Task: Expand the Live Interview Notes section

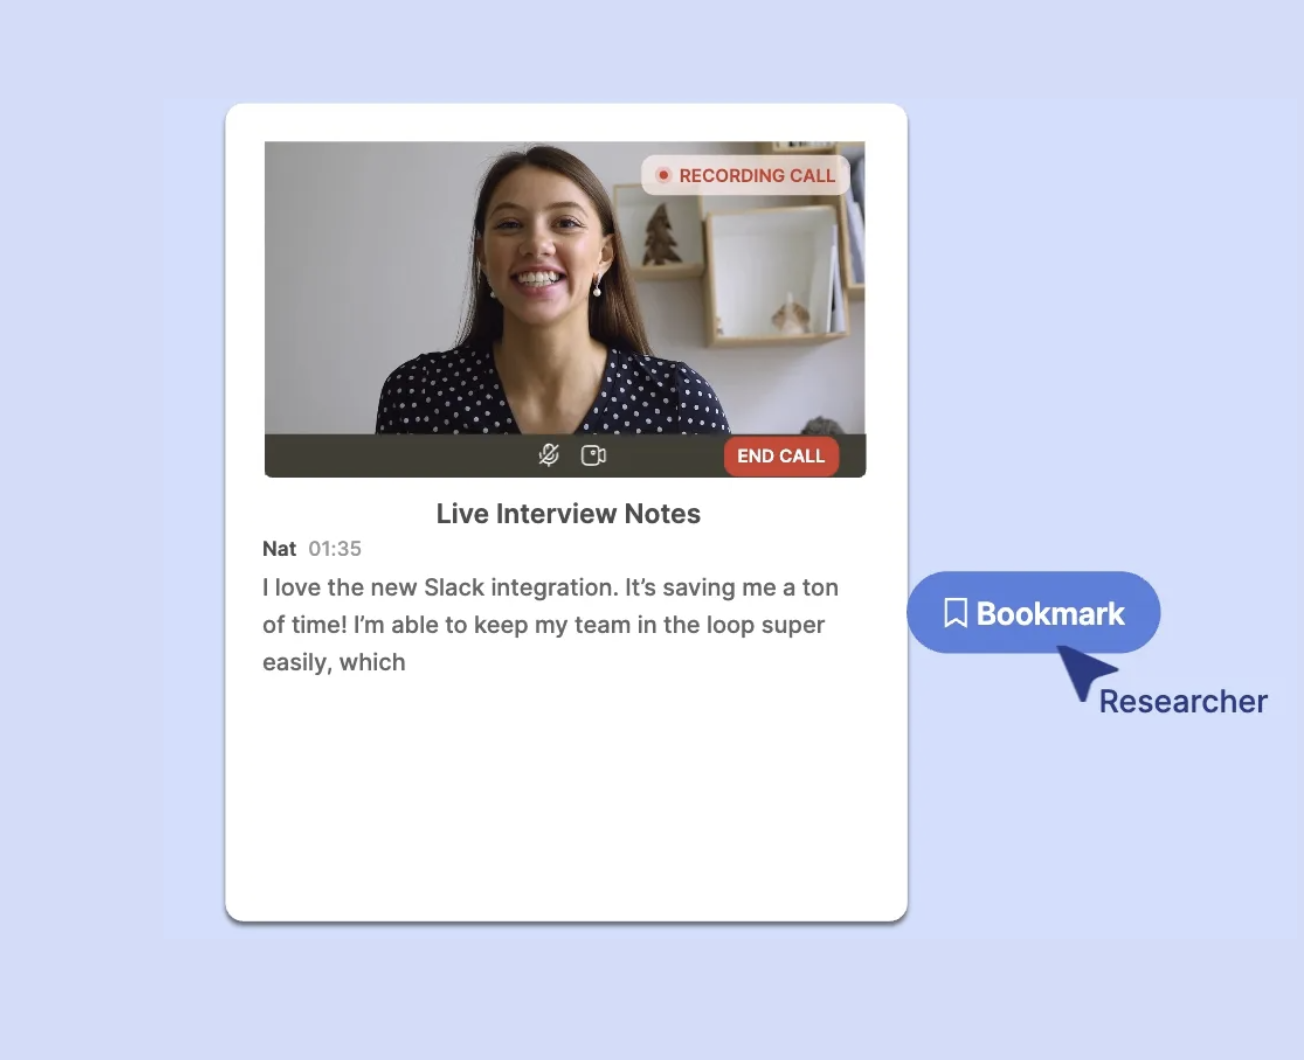Action: click(567, 513)
